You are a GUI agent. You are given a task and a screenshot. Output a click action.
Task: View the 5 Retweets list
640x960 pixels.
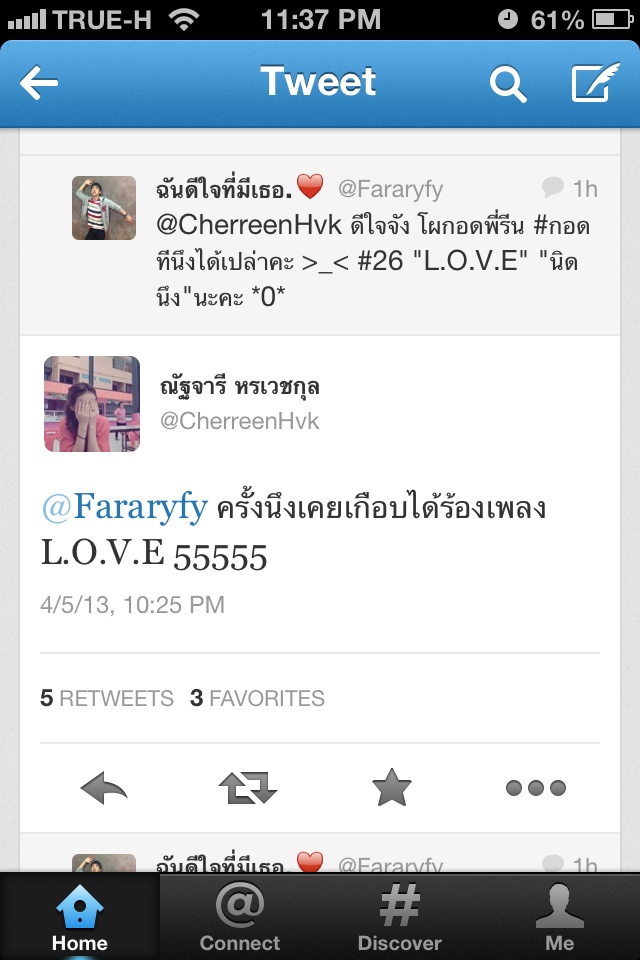pyautogui.click(x=107, y=698)
